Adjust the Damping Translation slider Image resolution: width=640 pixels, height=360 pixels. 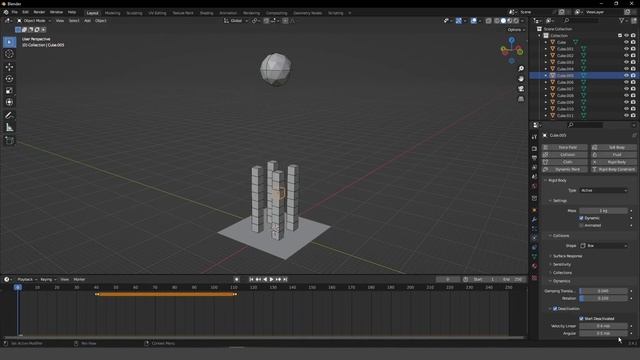coord(603,291)
